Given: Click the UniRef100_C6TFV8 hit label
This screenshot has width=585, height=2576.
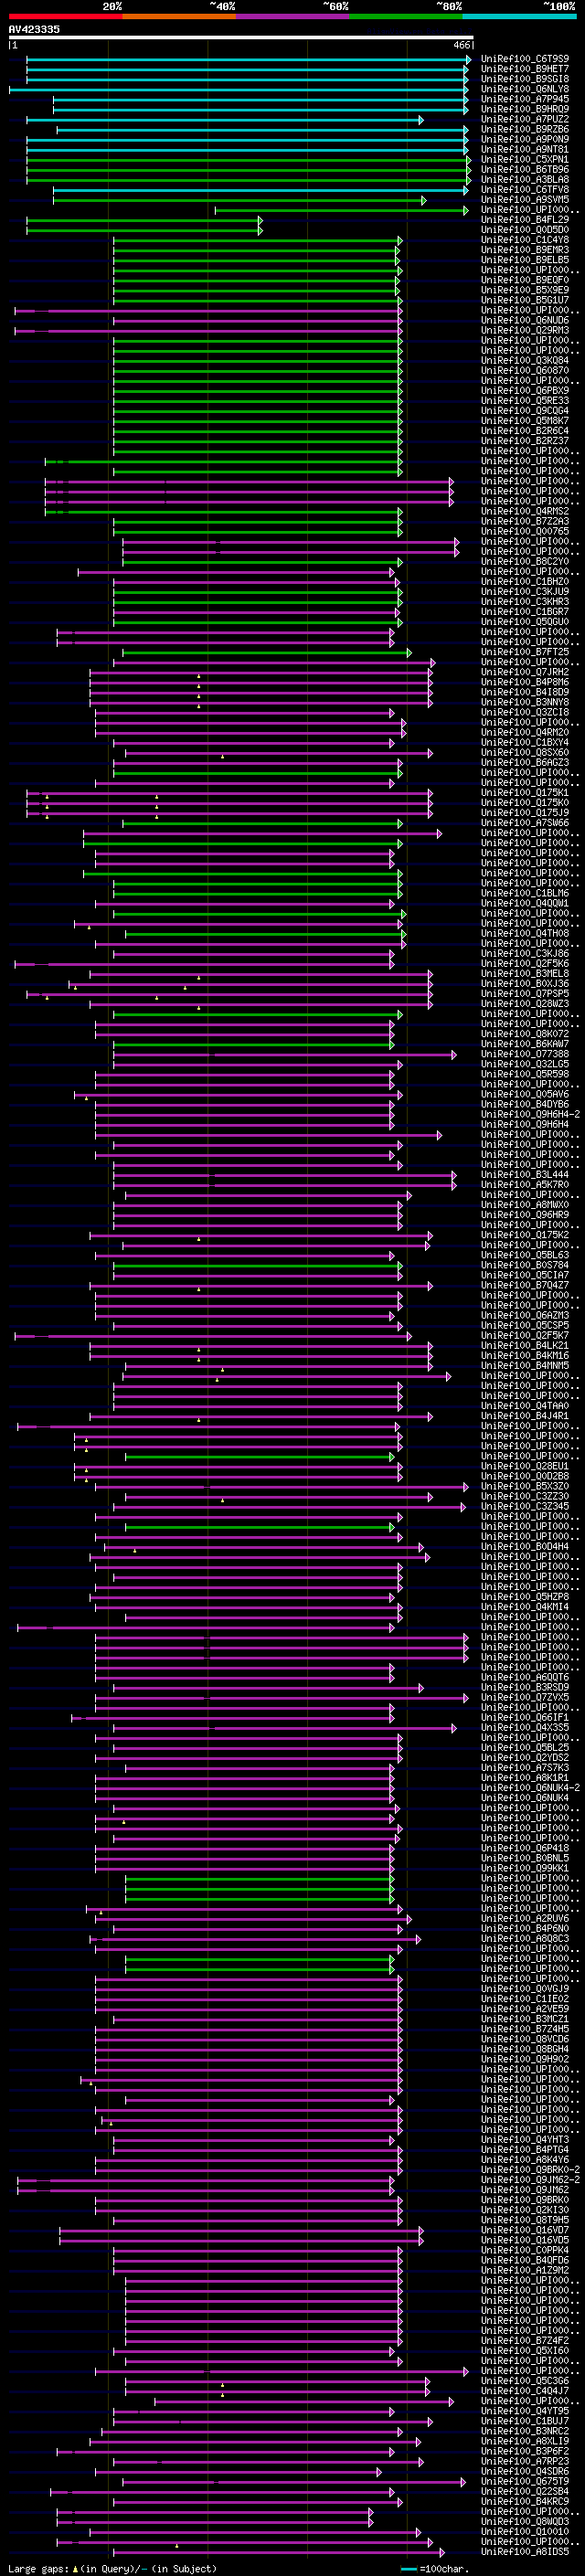Looking at the screenshot, I should 525,190.
